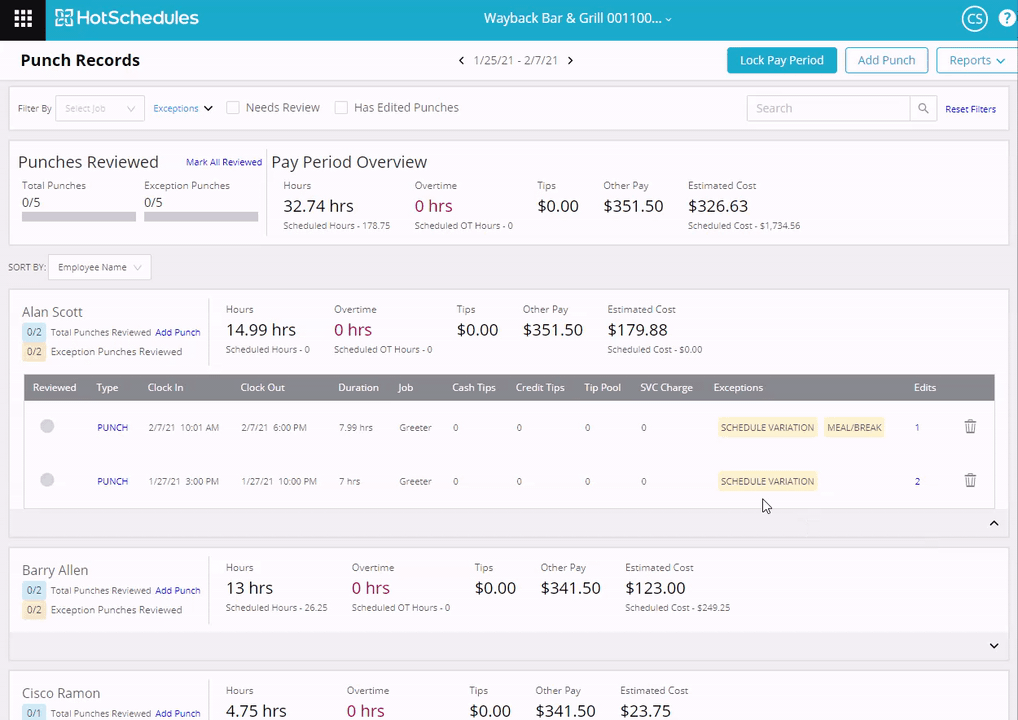Click the Lock Pay Period button
This screenshot has width=1018, height=720.
click(781, 61)
